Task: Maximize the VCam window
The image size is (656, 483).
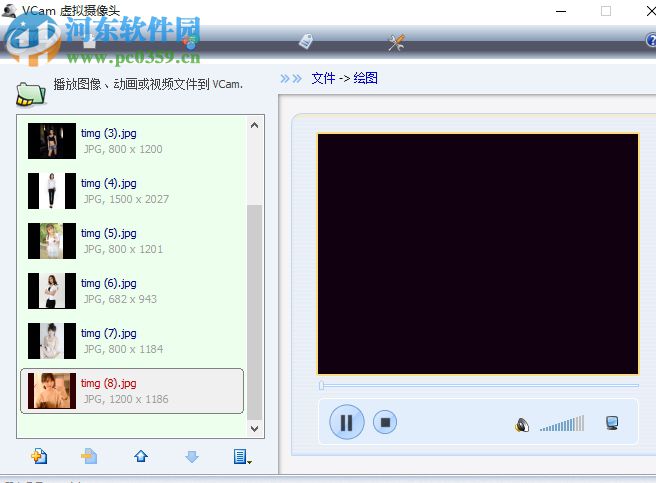Action: [606, 11]
